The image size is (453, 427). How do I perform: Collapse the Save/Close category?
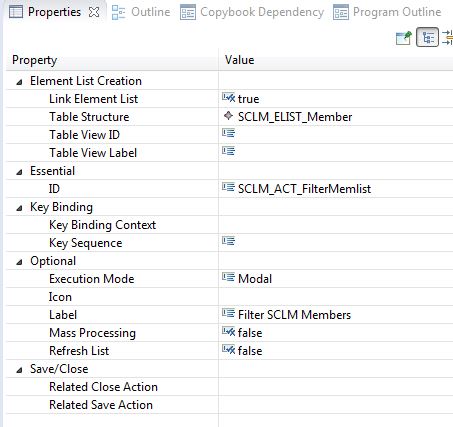pyautogui.click(x=19, y=370)
